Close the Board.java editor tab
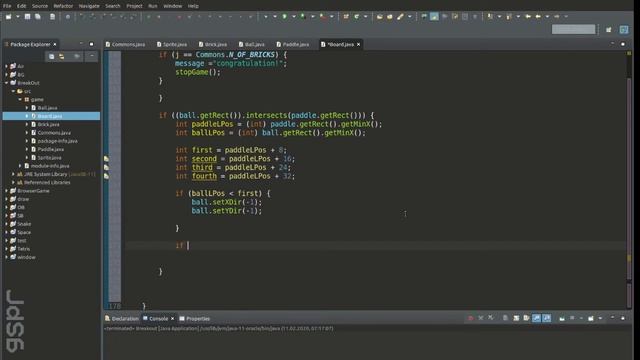This screenshot has width=640, height=360. coord(358,44)
